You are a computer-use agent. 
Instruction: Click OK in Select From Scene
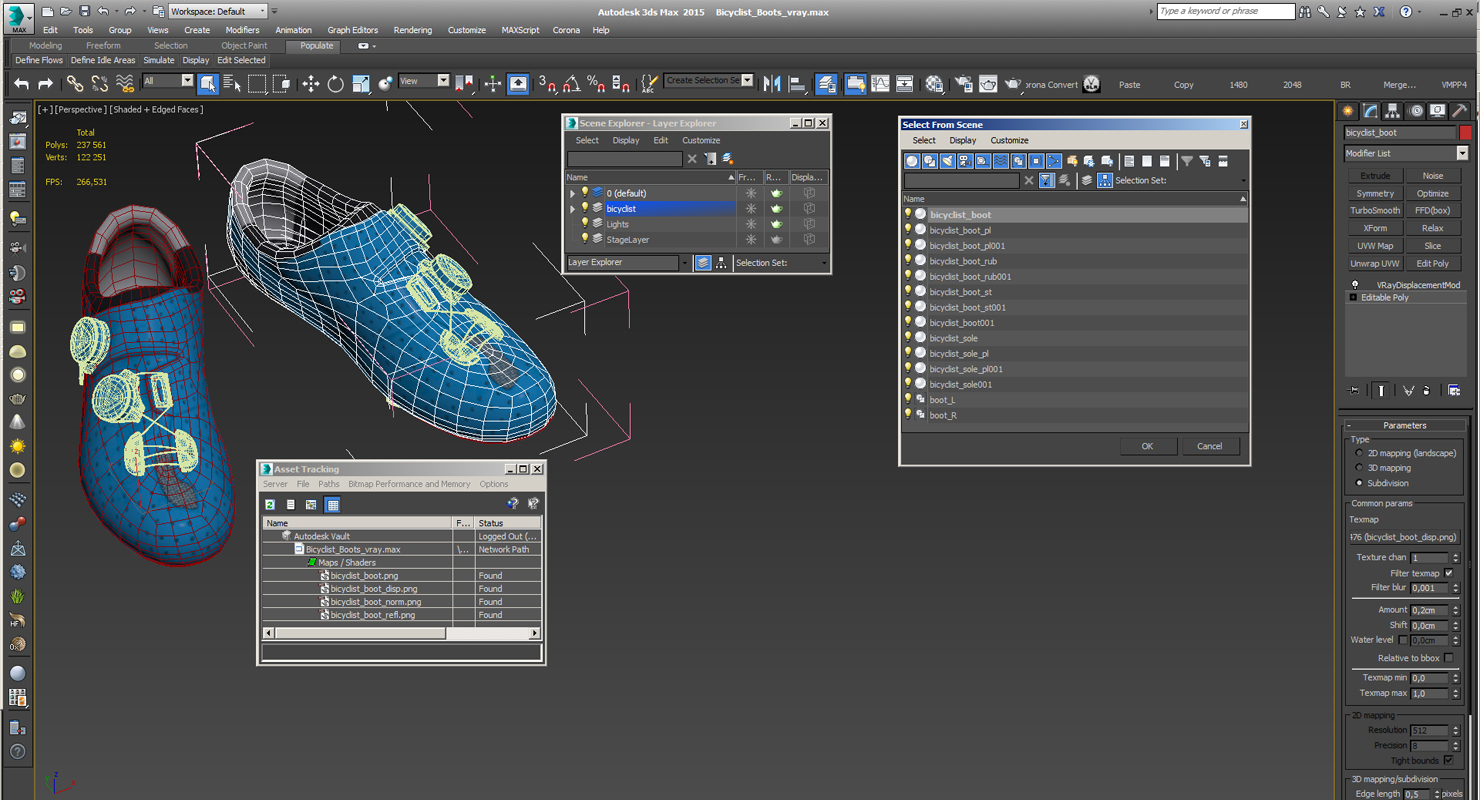tap(1147, 446)
